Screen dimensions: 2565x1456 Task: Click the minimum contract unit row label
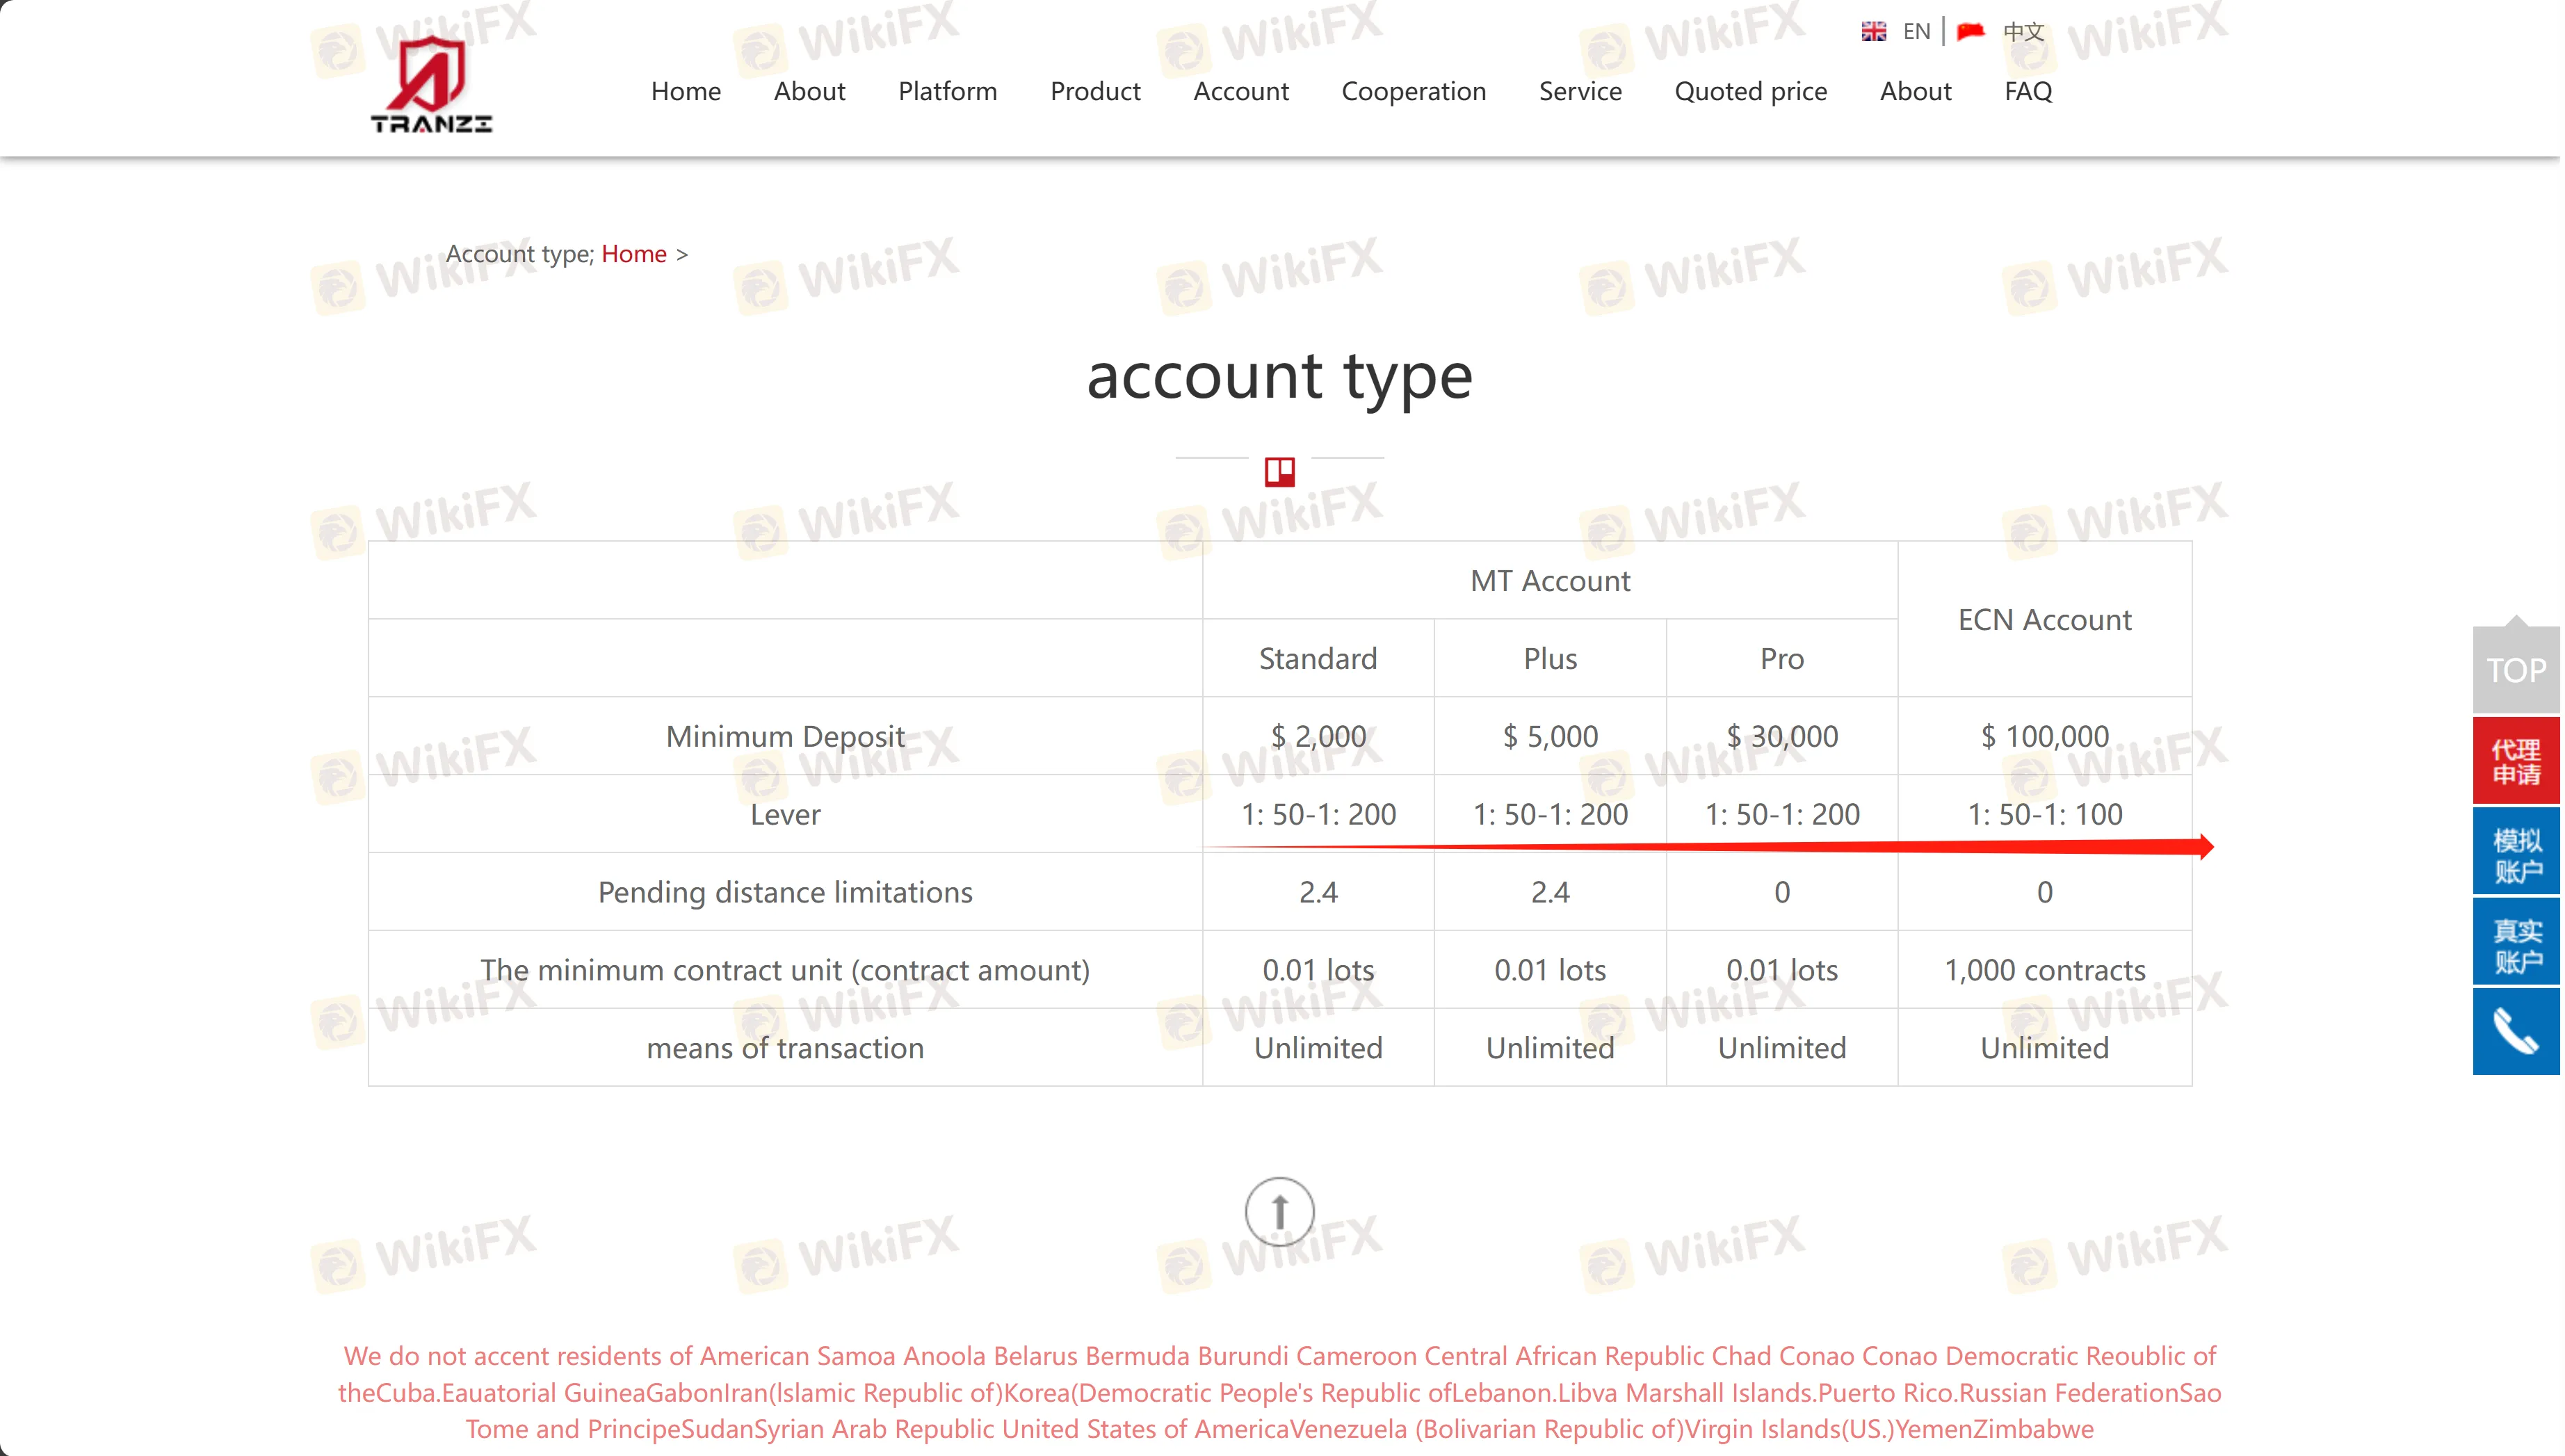(785, 971)
